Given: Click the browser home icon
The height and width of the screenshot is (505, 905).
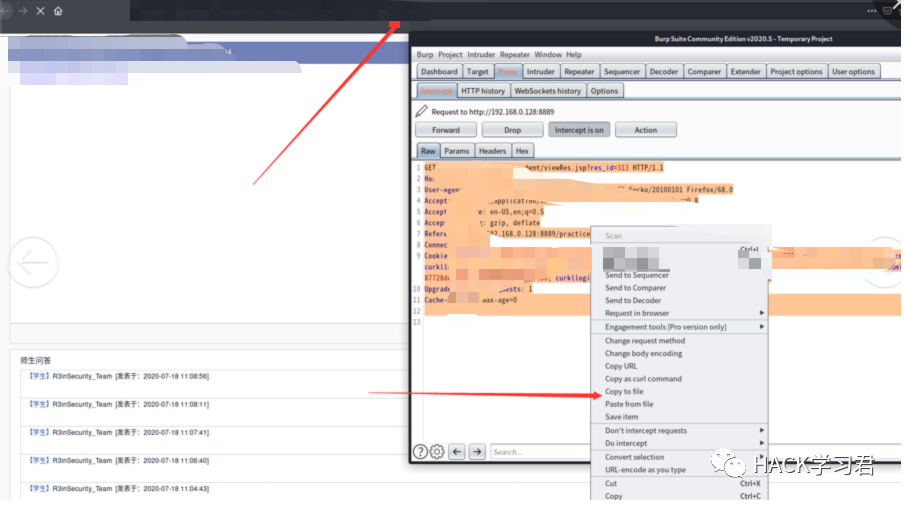Looking at the screenshot, I should (58, 11).
